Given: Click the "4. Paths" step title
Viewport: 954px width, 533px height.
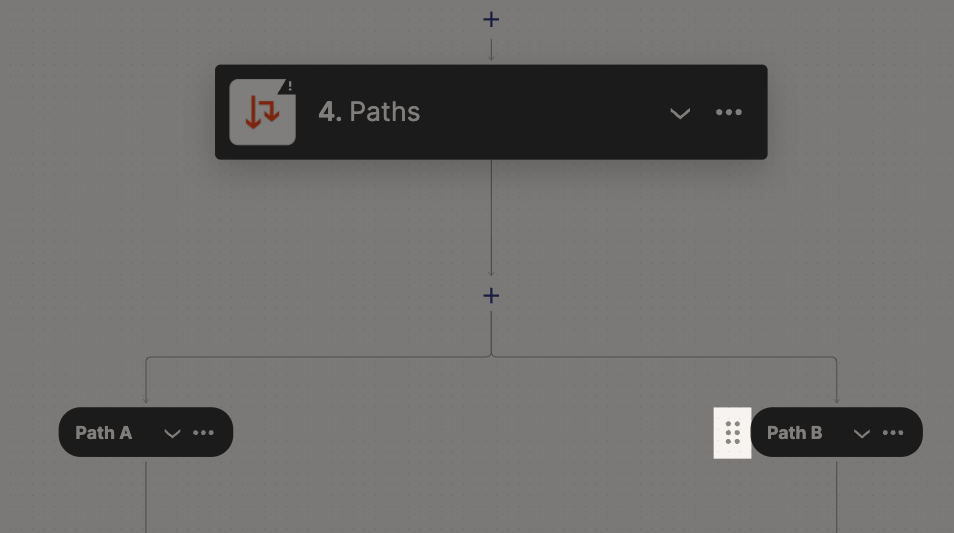Looking at the screenshot, I should (x=369, y=112).
